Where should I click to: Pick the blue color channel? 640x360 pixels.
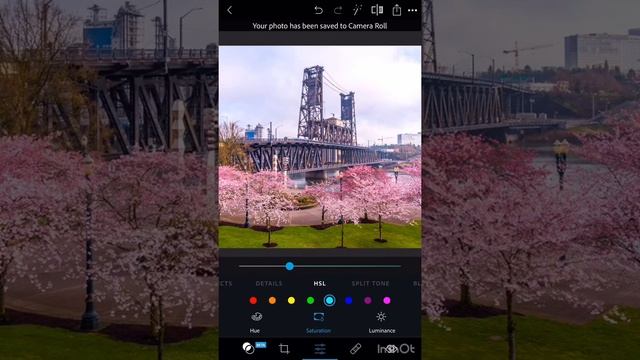pos(349,300)
